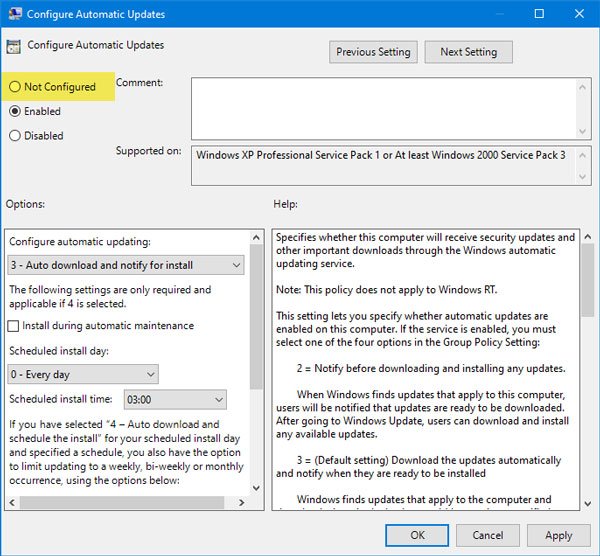Click the title bar policy icon
The width and height of the screenshot is (600, 556).
point(13,15)
